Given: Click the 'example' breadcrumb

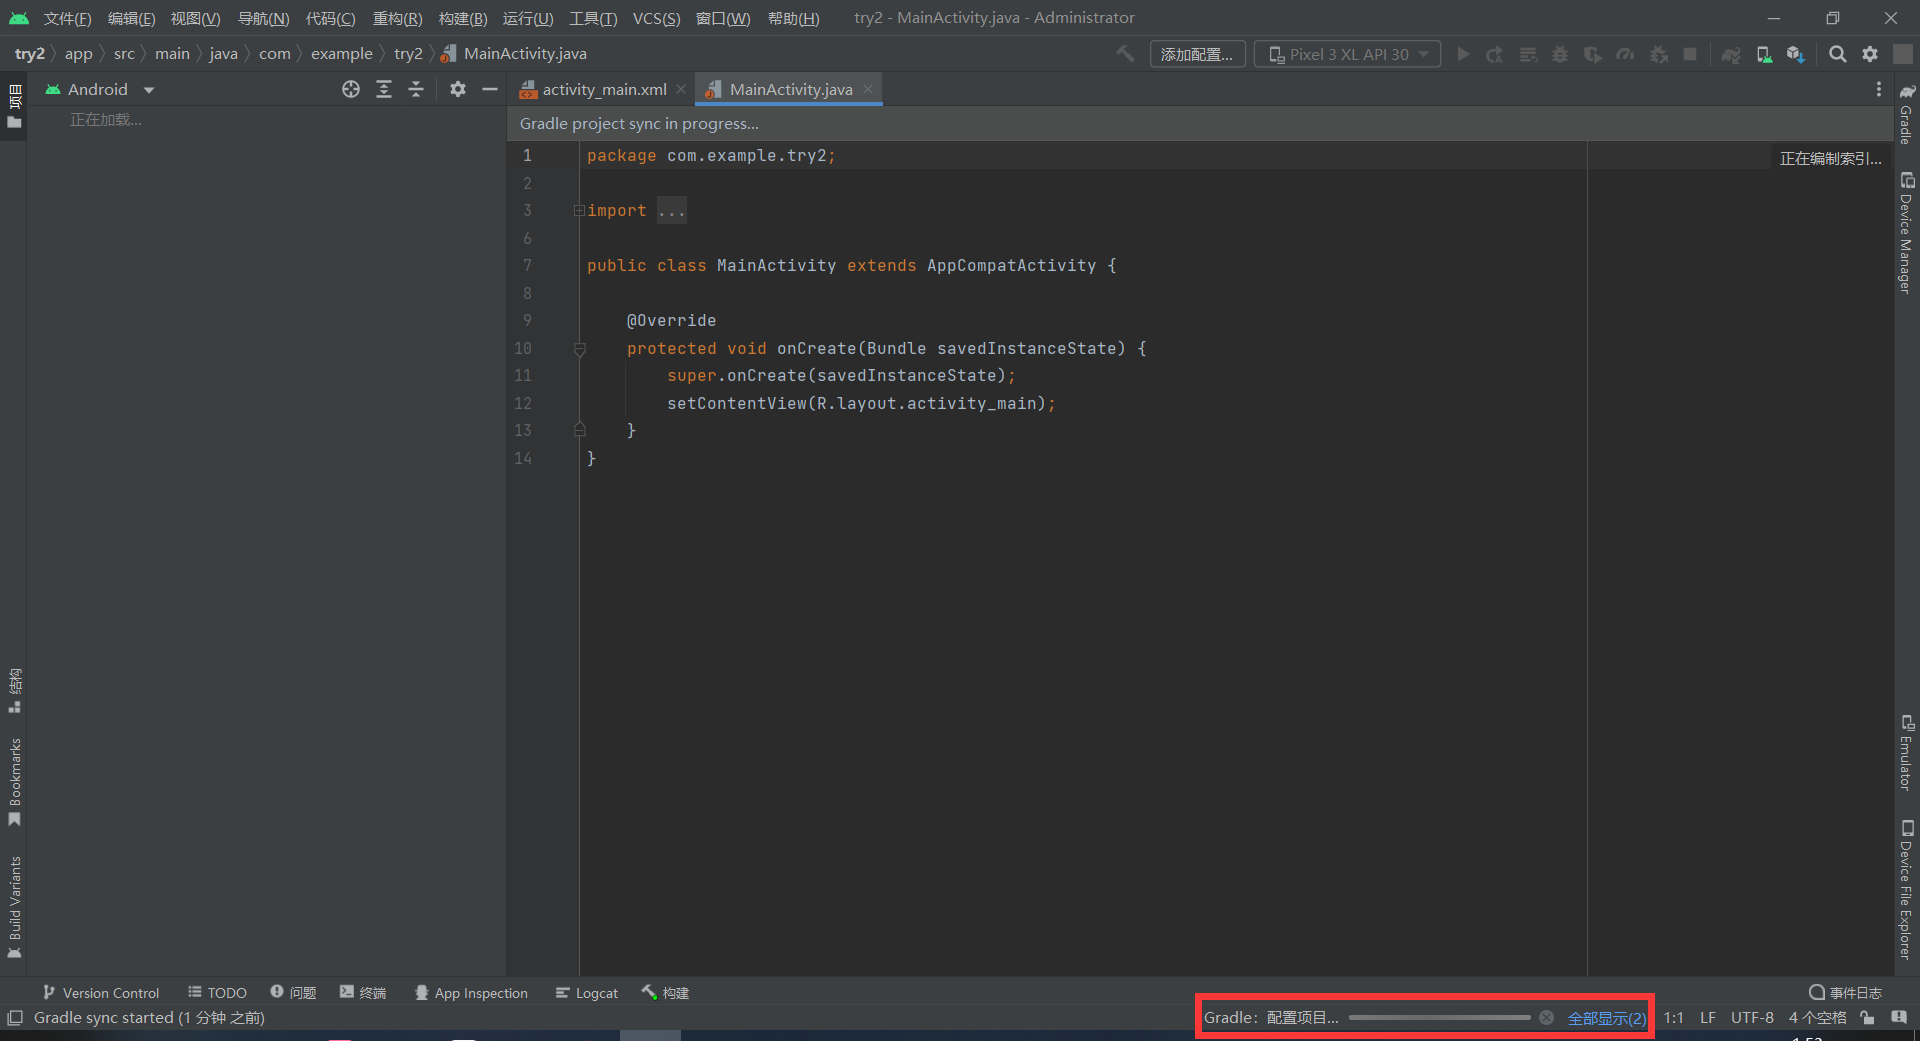Looking at the screenshot, I should pyautogui.click(x=341, y=54).
